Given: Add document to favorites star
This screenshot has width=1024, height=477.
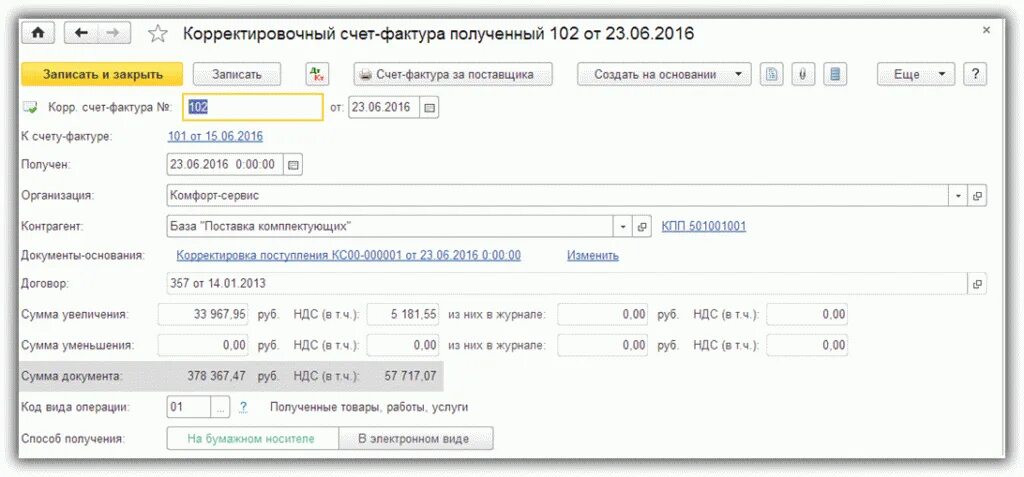Looking at the screenshot, I should (157, 34).
